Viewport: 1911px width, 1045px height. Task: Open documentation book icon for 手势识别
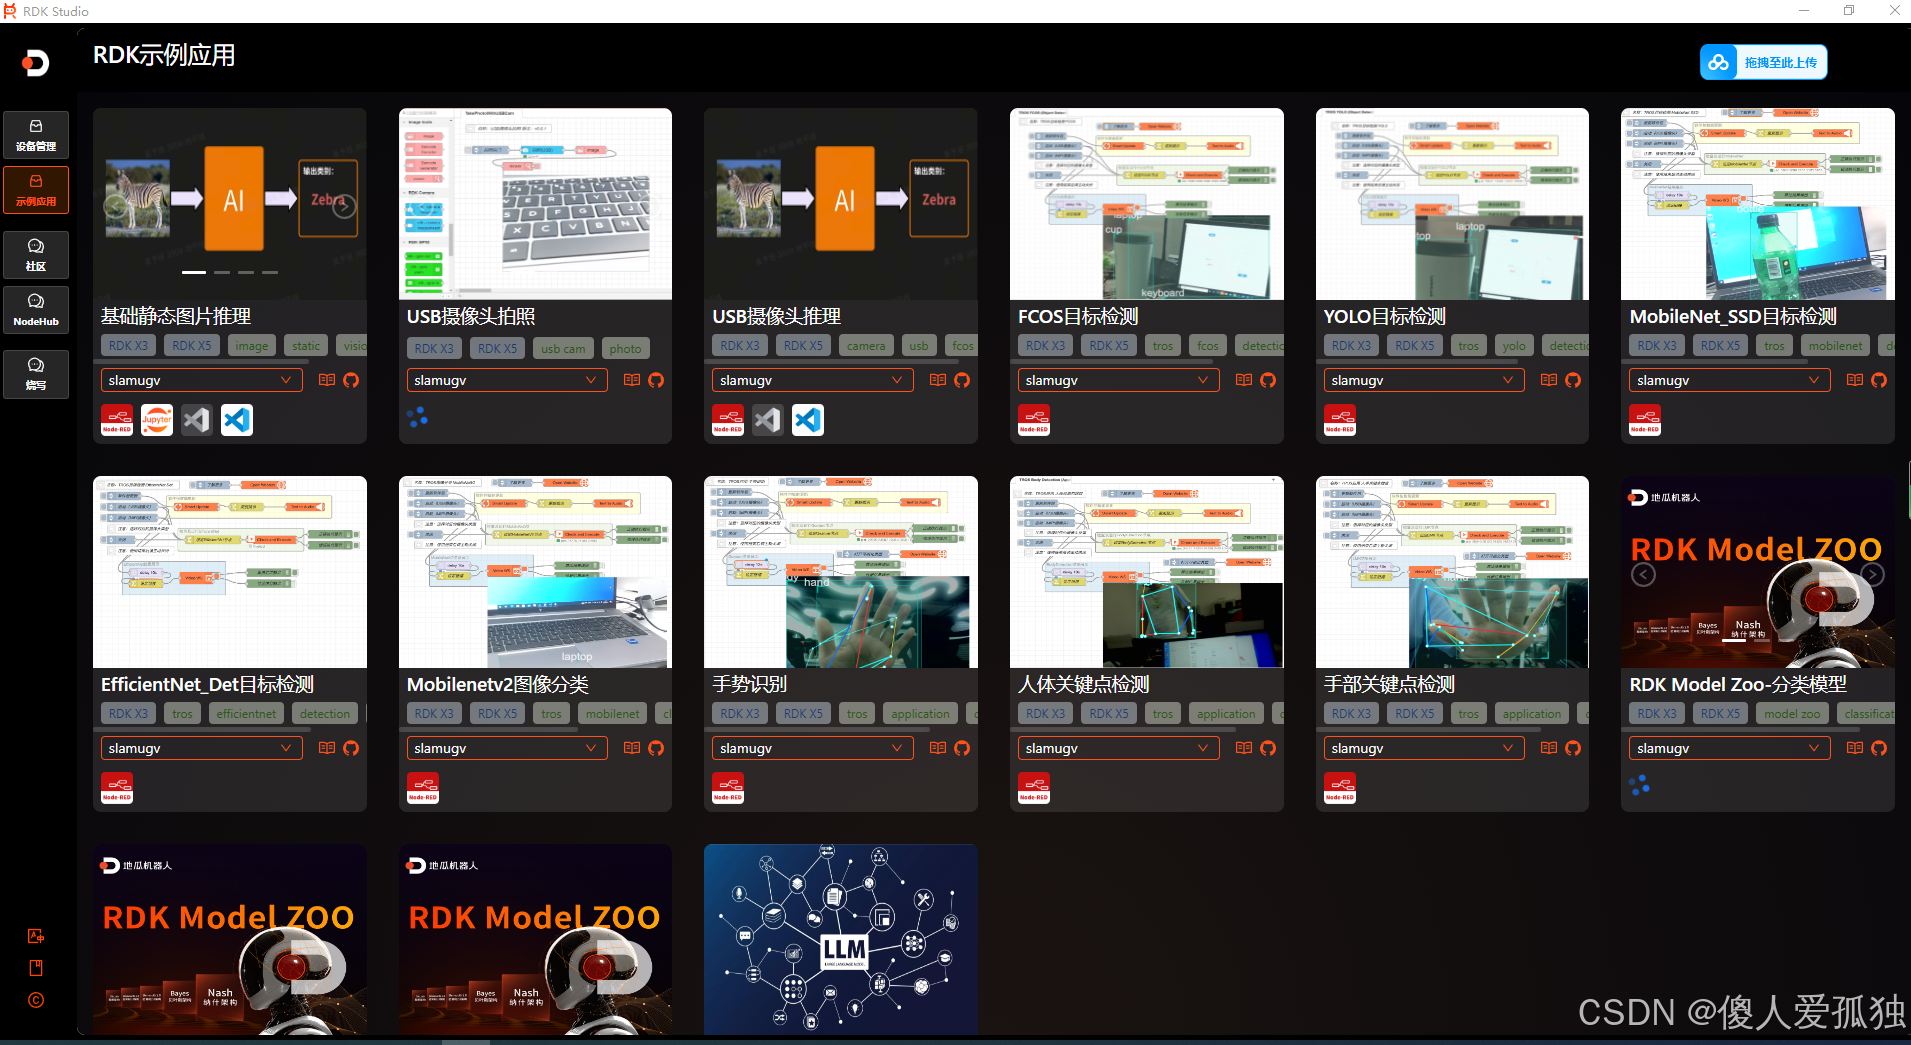coord(938,748)
